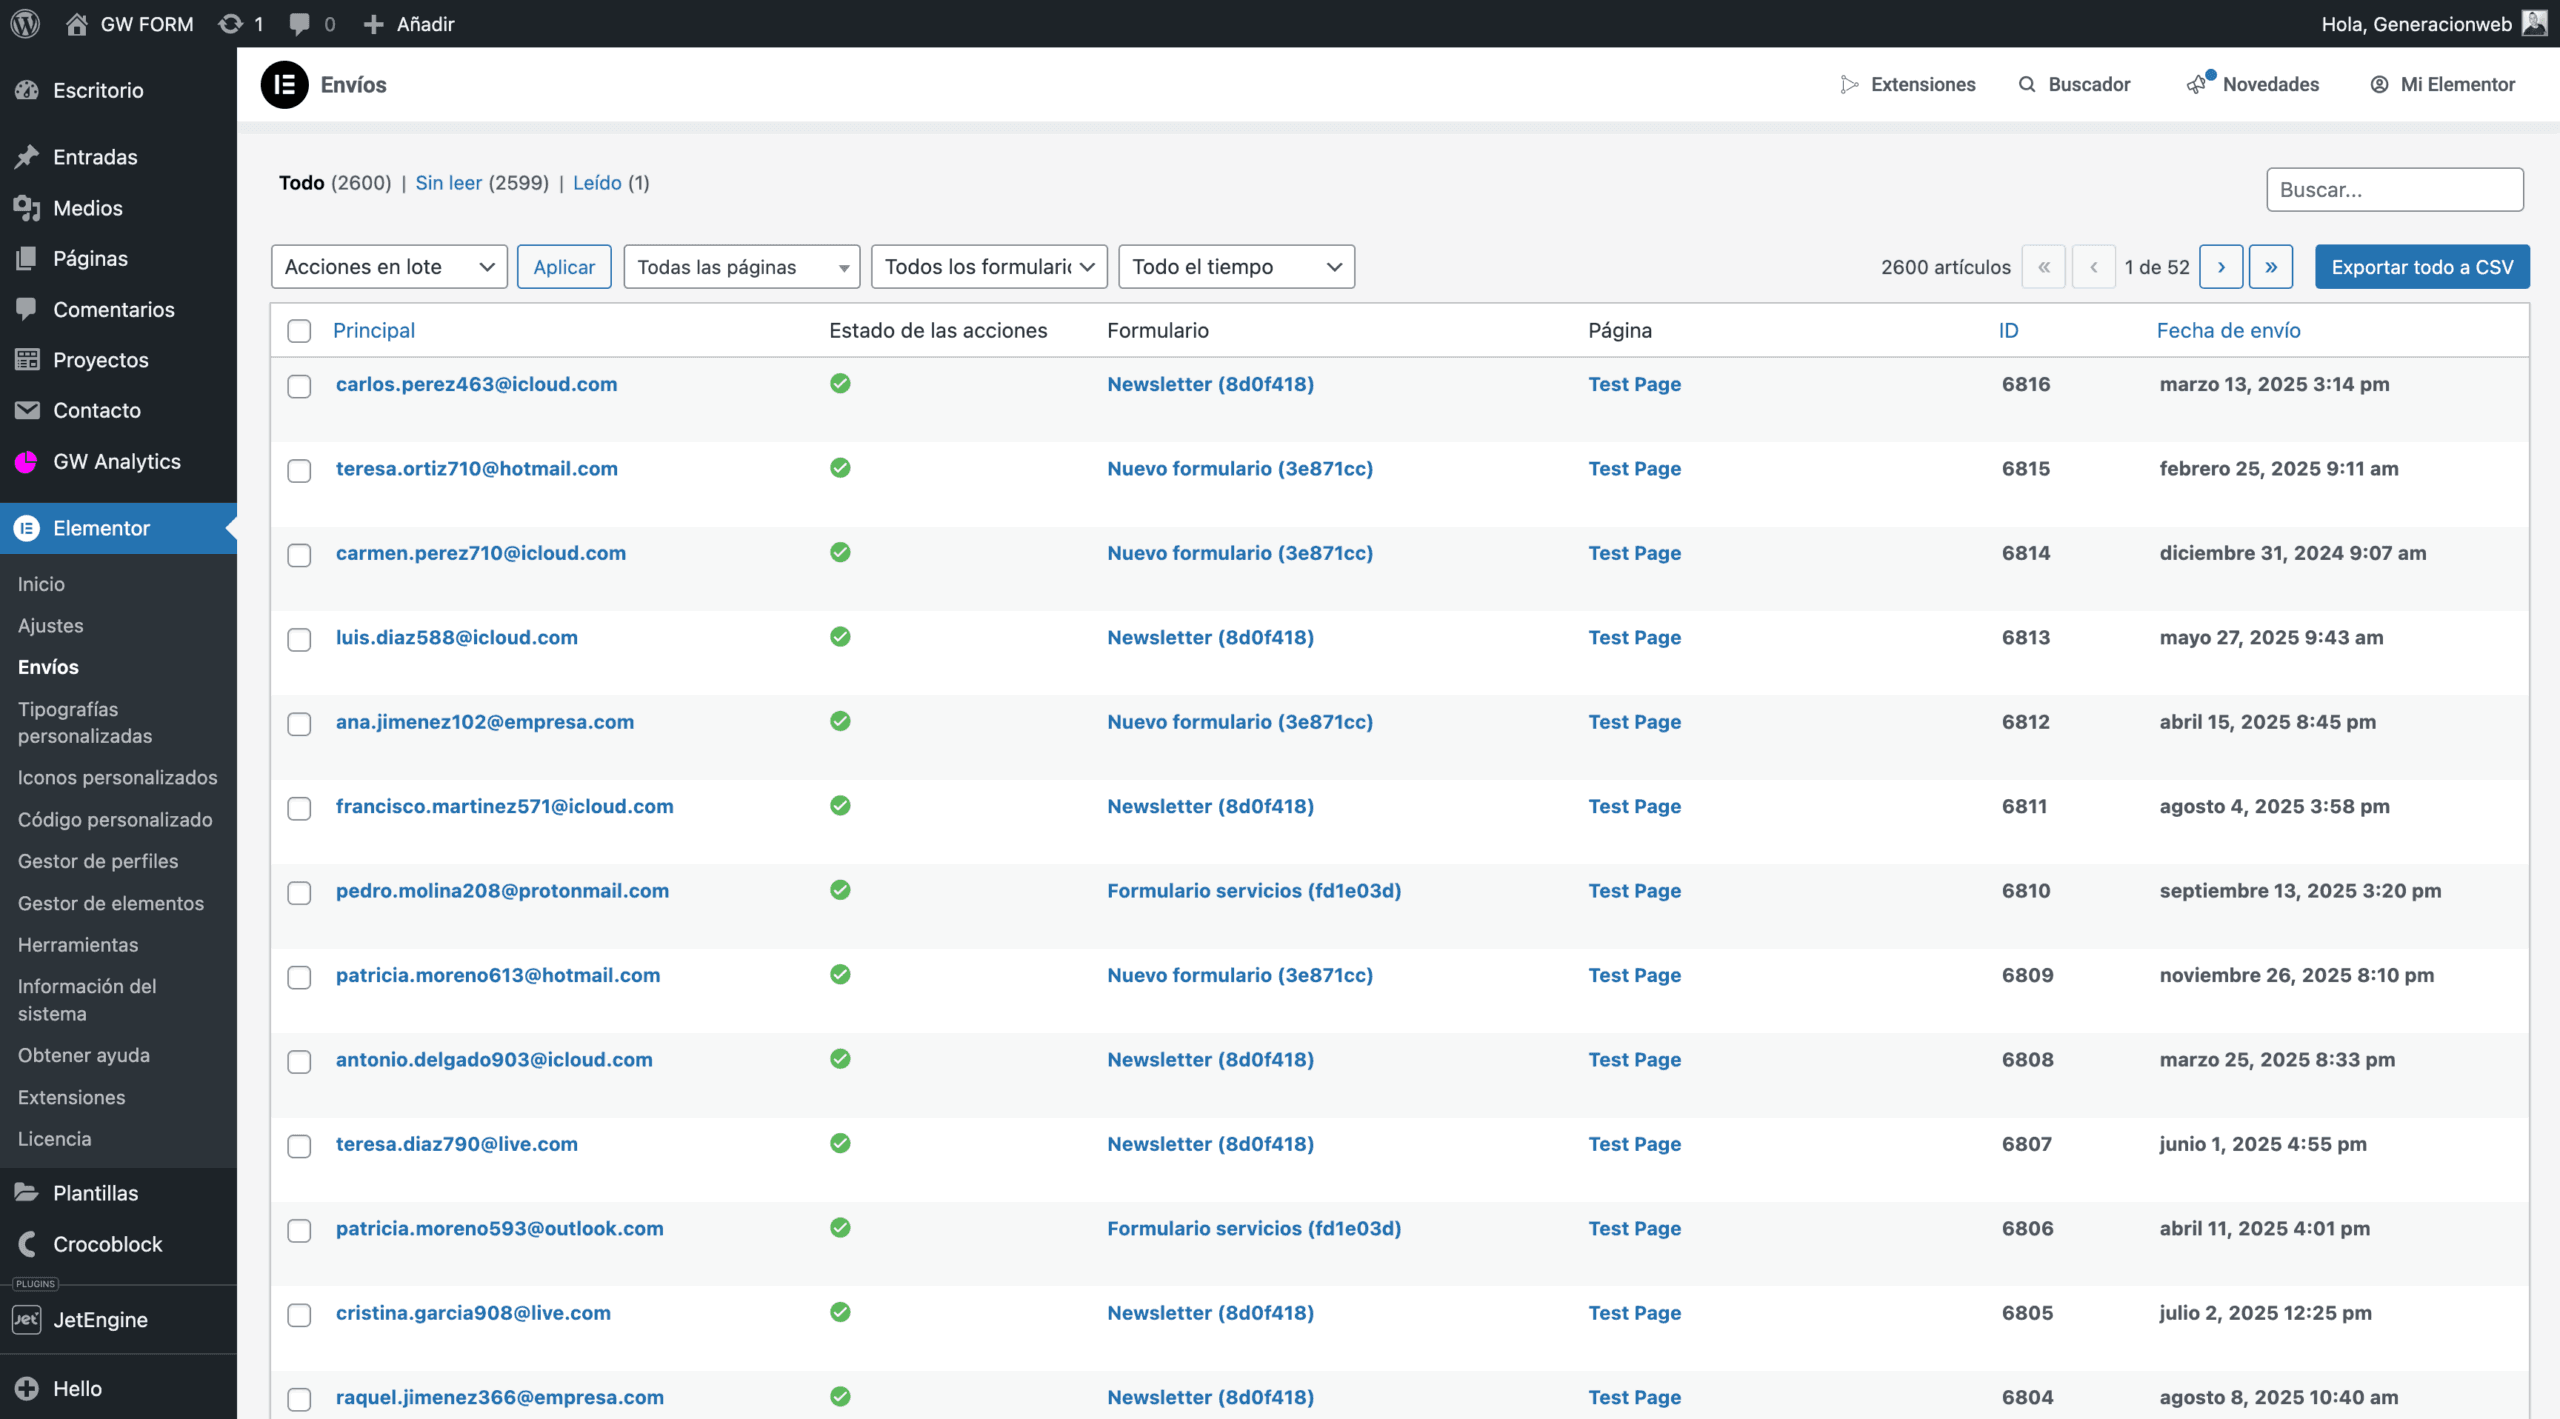Click the GW FORM home icon
The height and width of the screenshot is (1419, 2560).
pos(76,24)
